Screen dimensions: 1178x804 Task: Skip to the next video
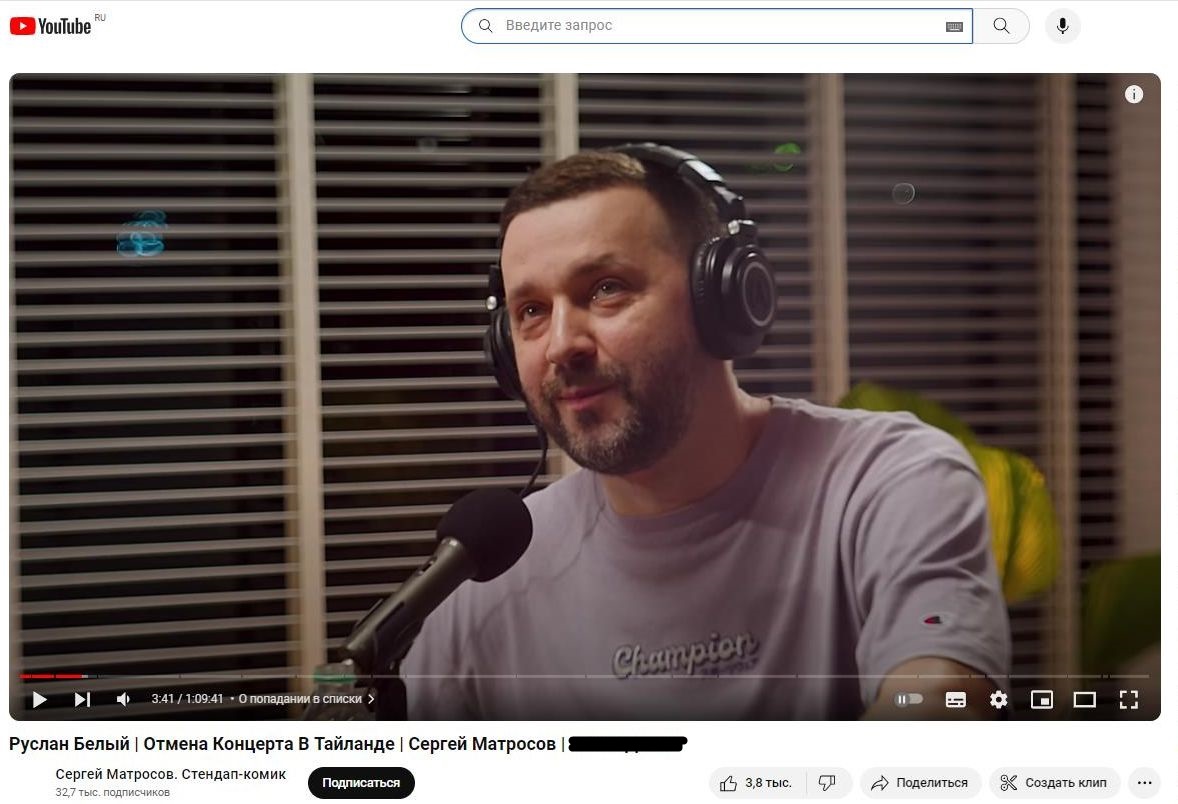[82, 699]
